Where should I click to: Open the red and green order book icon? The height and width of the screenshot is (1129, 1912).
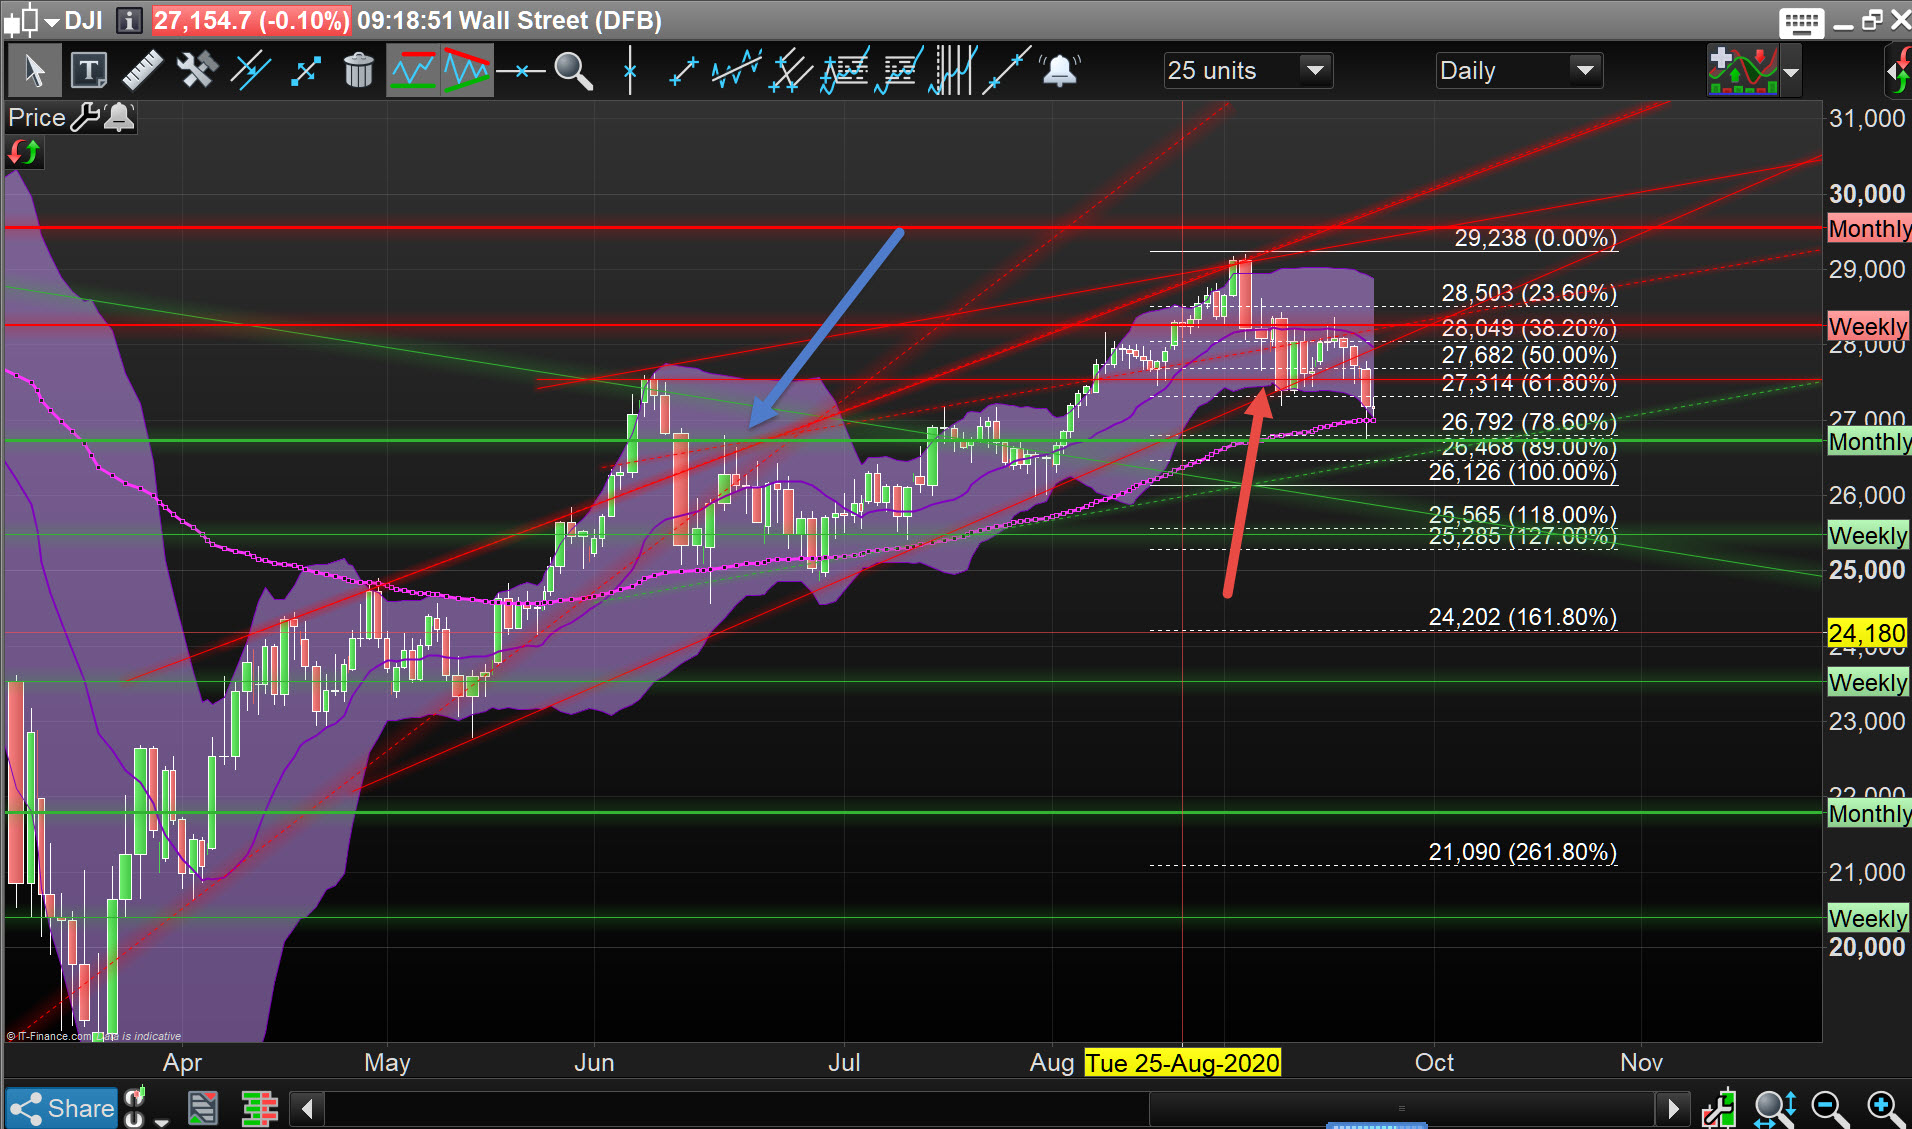click(259, 1108)
